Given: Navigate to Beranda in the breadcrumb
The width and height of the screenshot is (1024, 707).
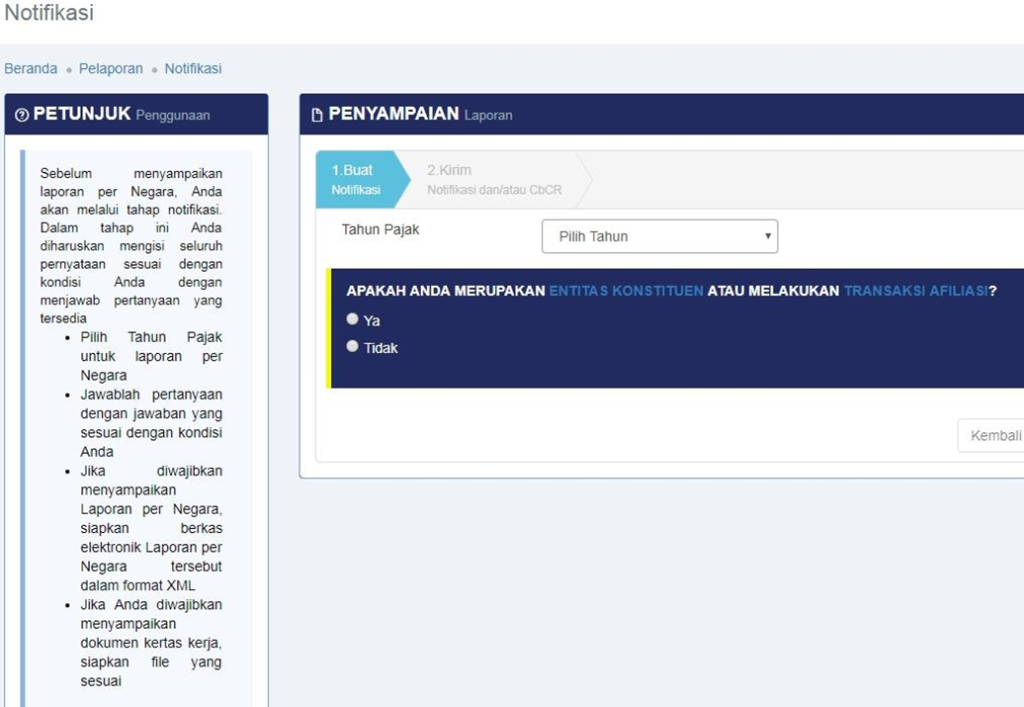Looking at the screenshot, I should click(x=31, y=69).
